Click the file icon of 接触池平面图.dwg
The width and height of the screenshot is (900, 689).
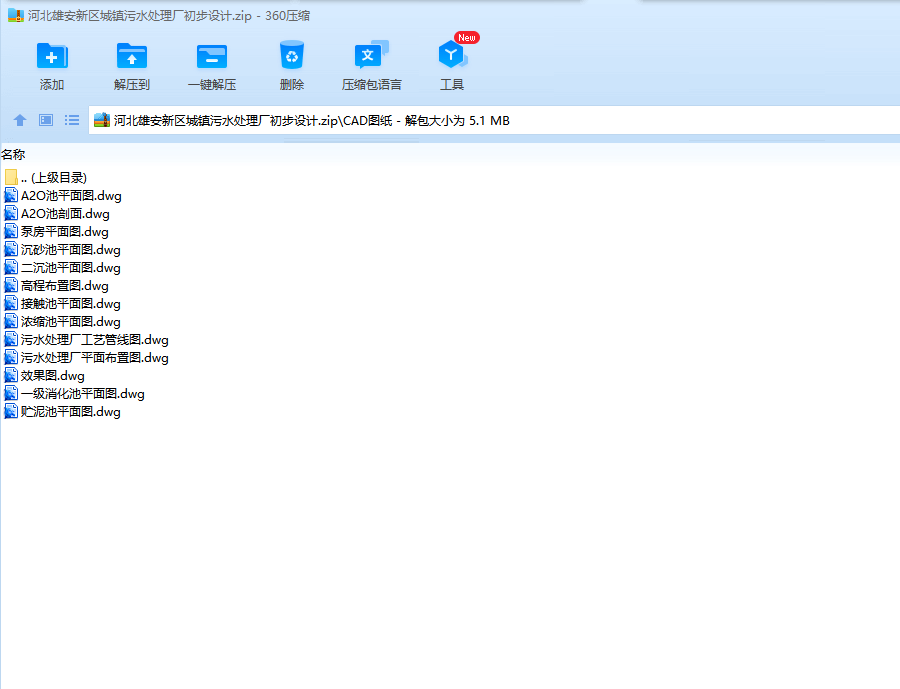point(11,303)
